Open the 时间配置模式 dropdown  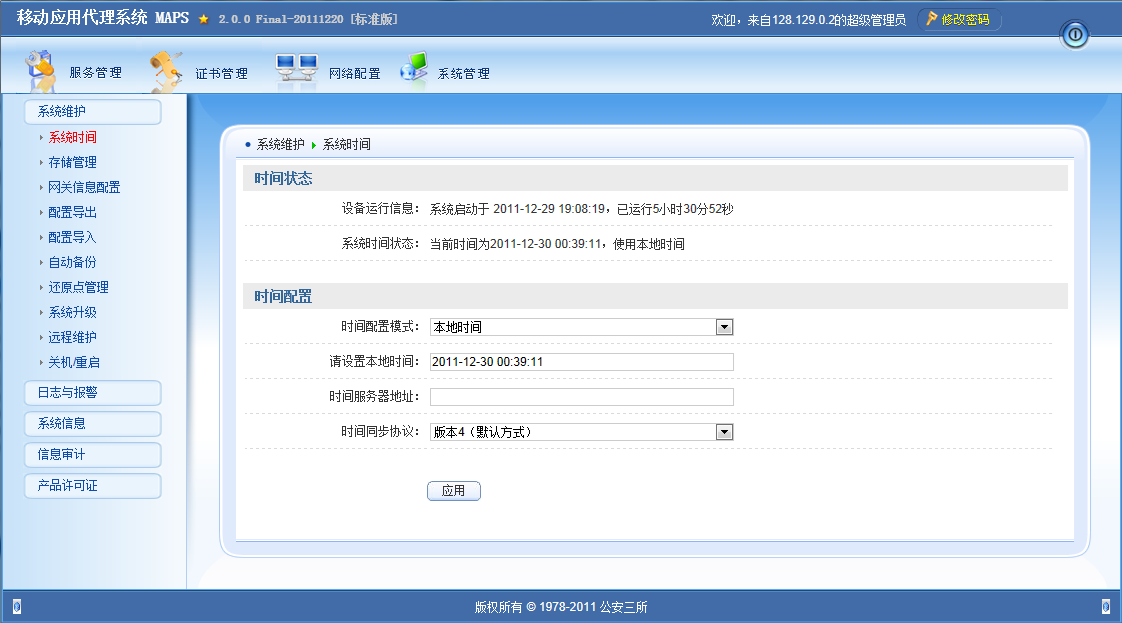pos(725,327)
